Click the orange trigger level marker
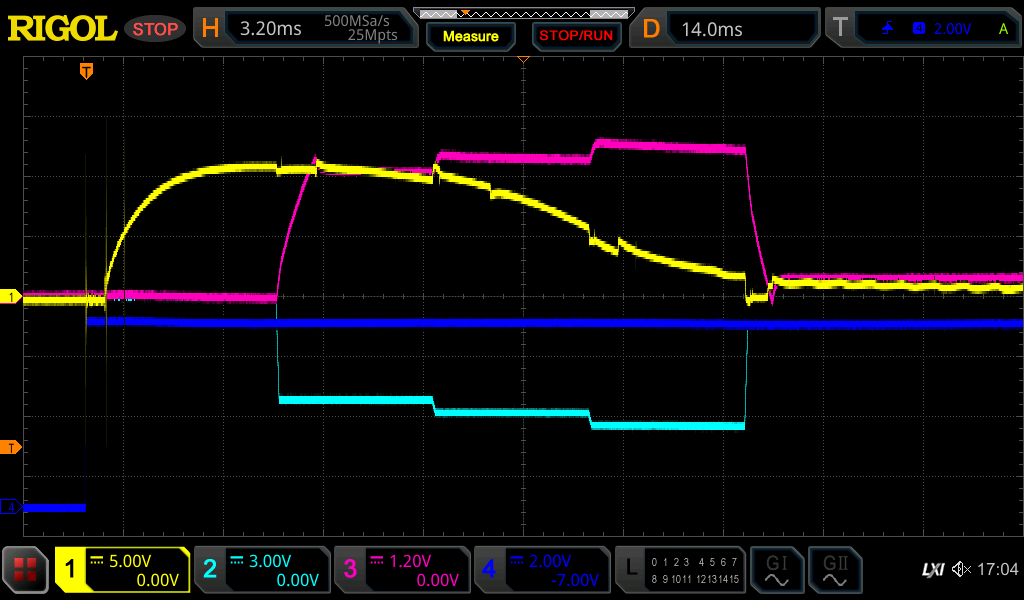Image resolution: width=1024 pixels, height=600 pixels. 11,446
